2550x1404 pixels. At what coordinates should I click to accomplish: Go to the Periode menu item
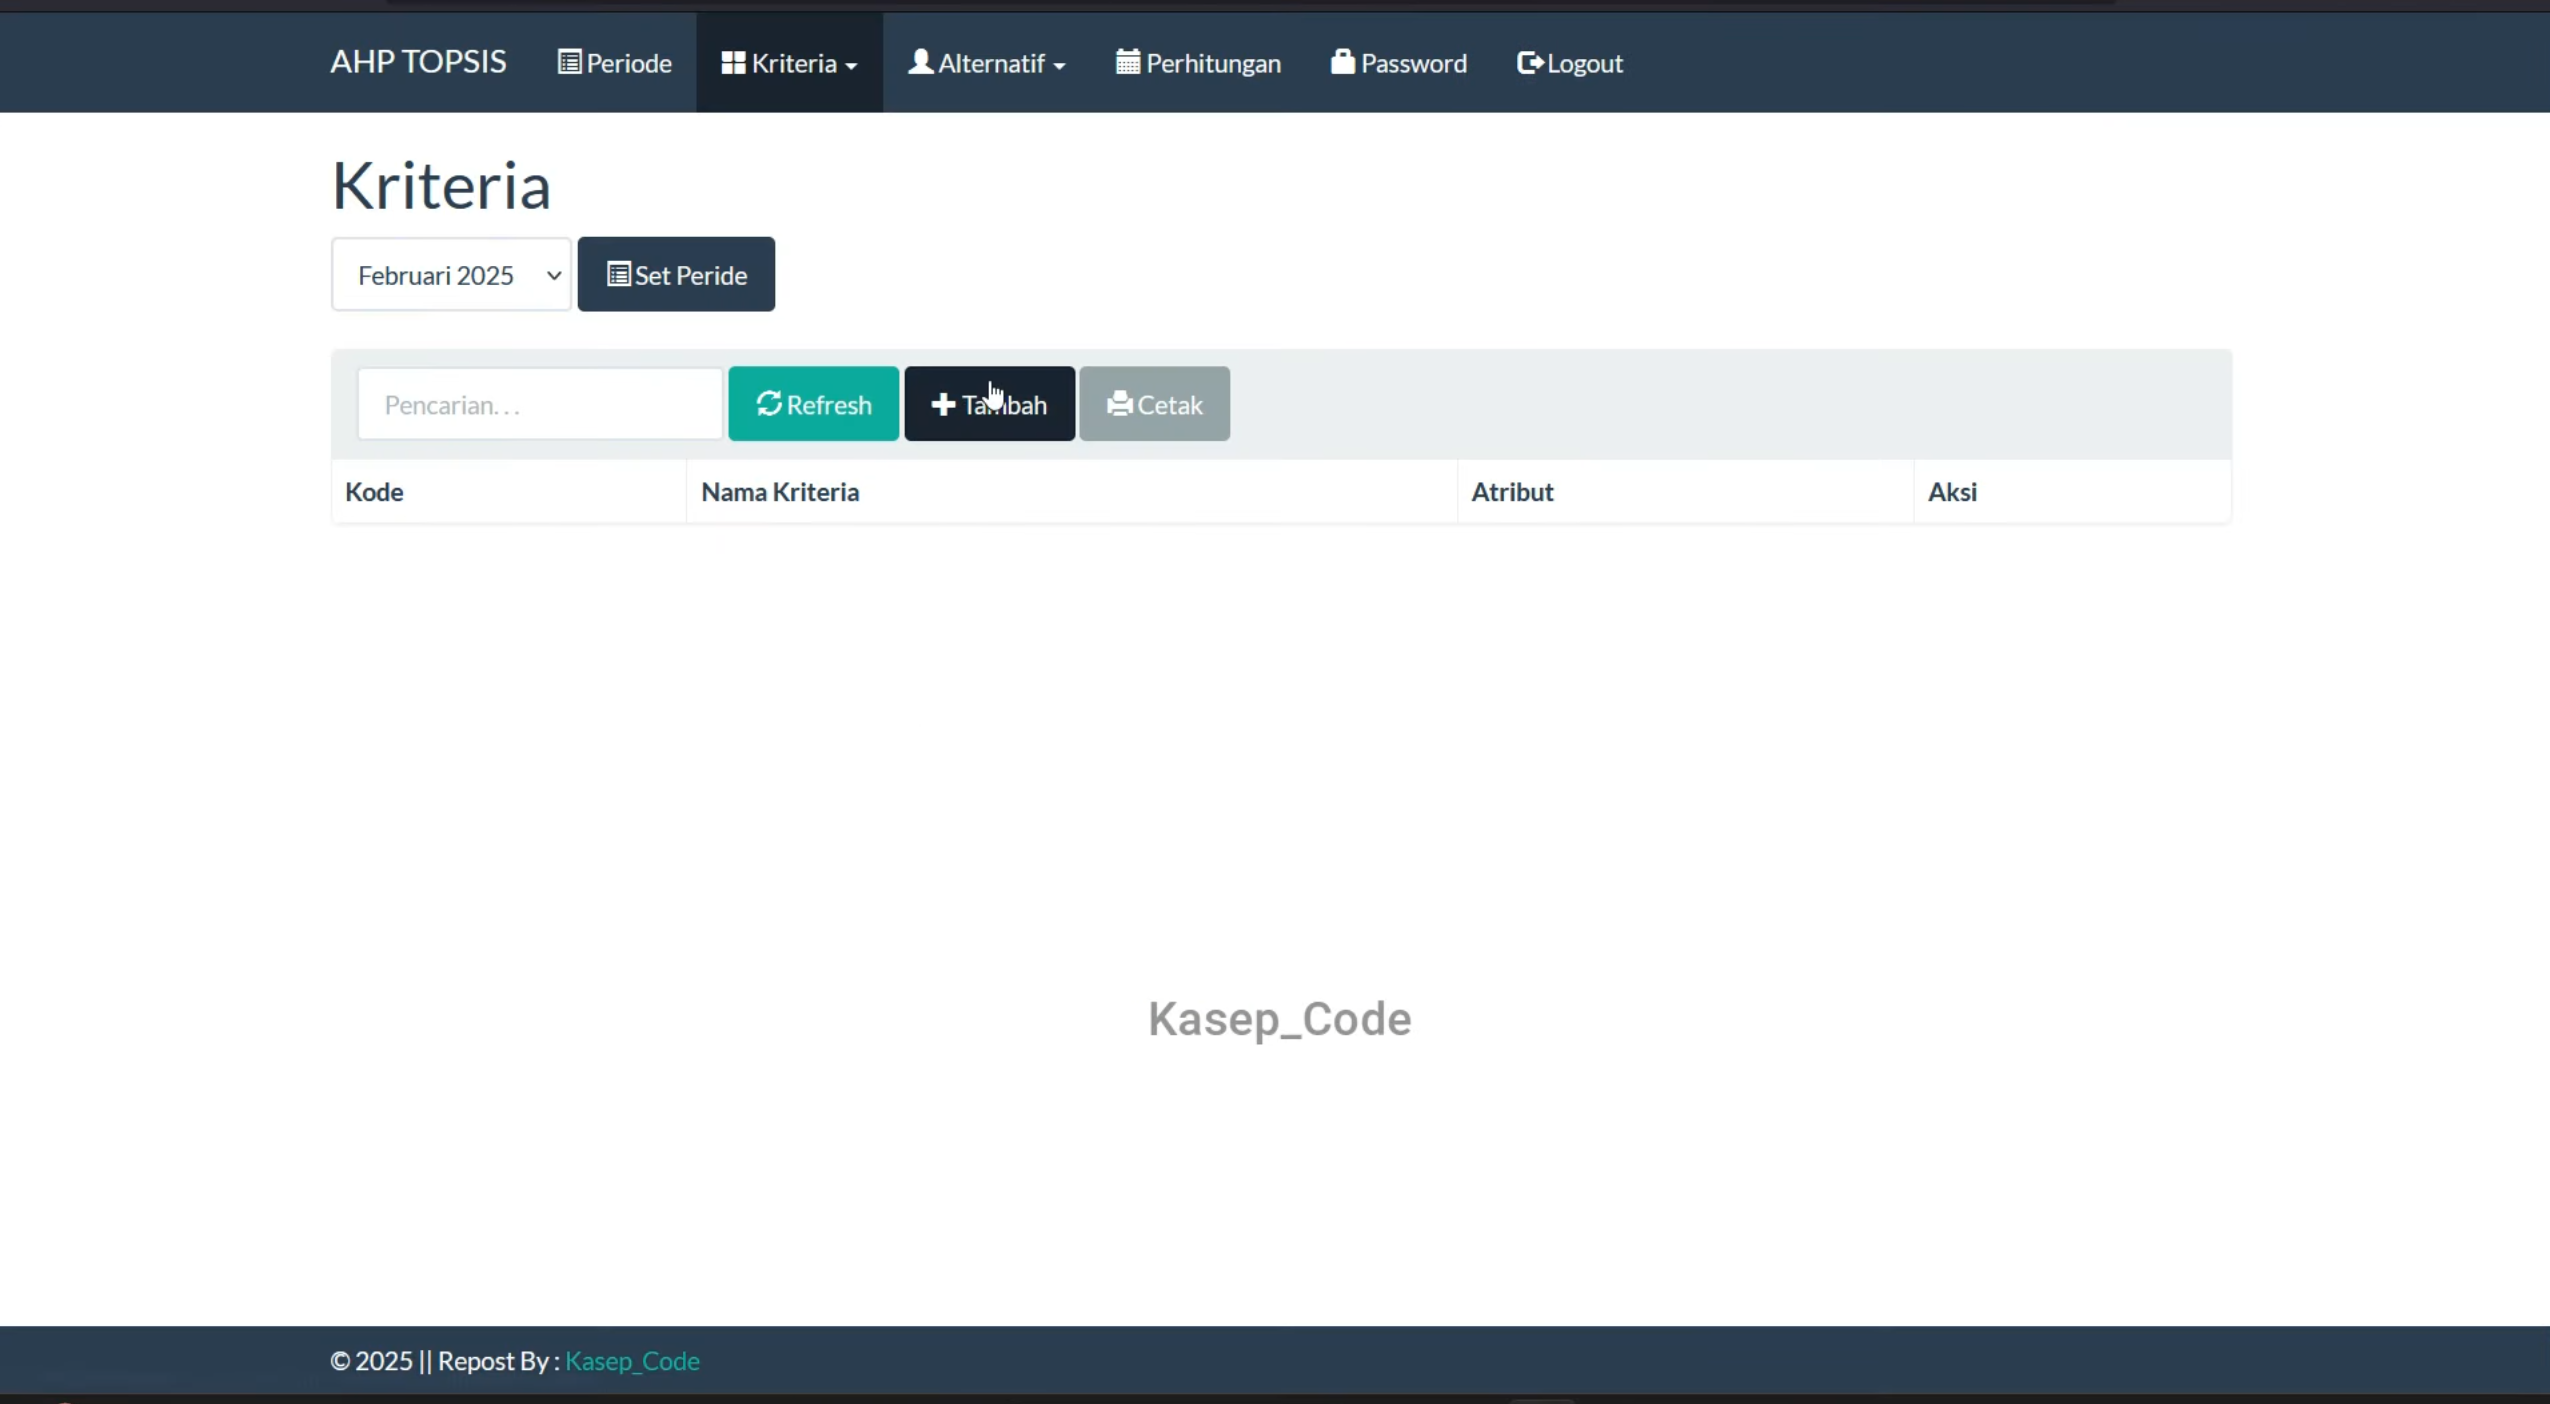[x=614, y=63]
